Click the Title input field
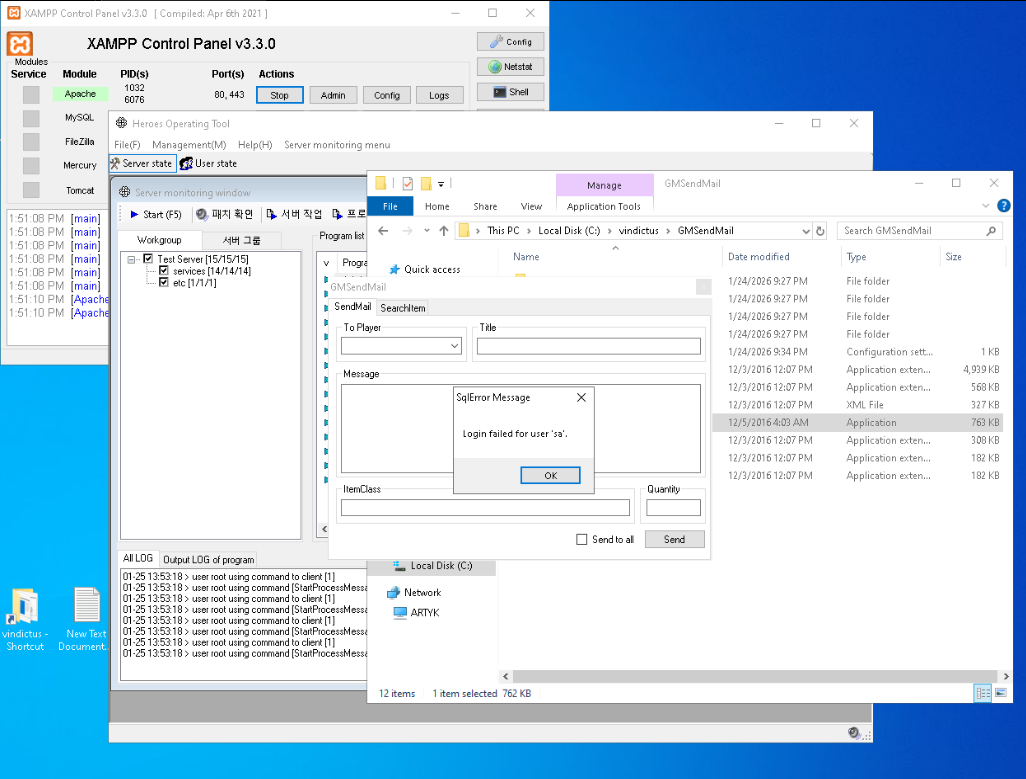Viewport: 1026px width, 779px height. point(588,347)
